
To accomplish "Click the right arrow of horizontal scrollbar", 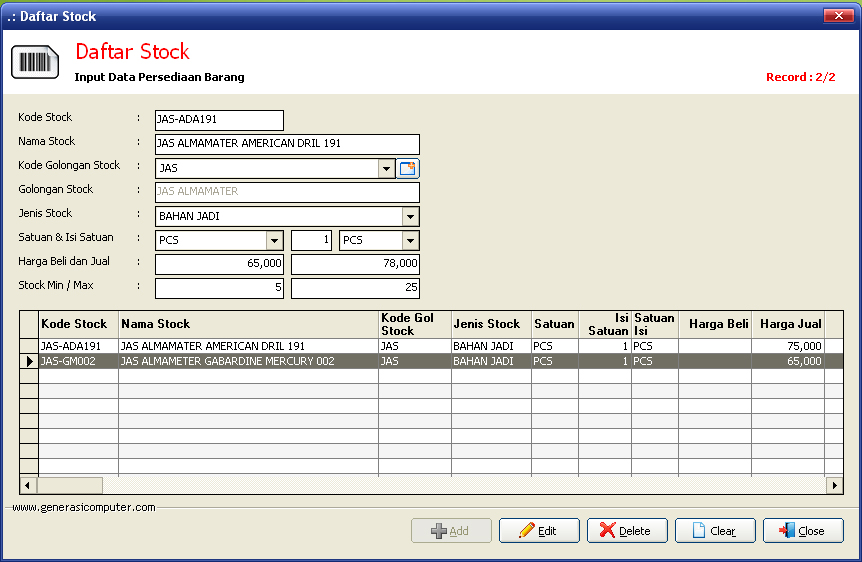I will click(834, 486).
